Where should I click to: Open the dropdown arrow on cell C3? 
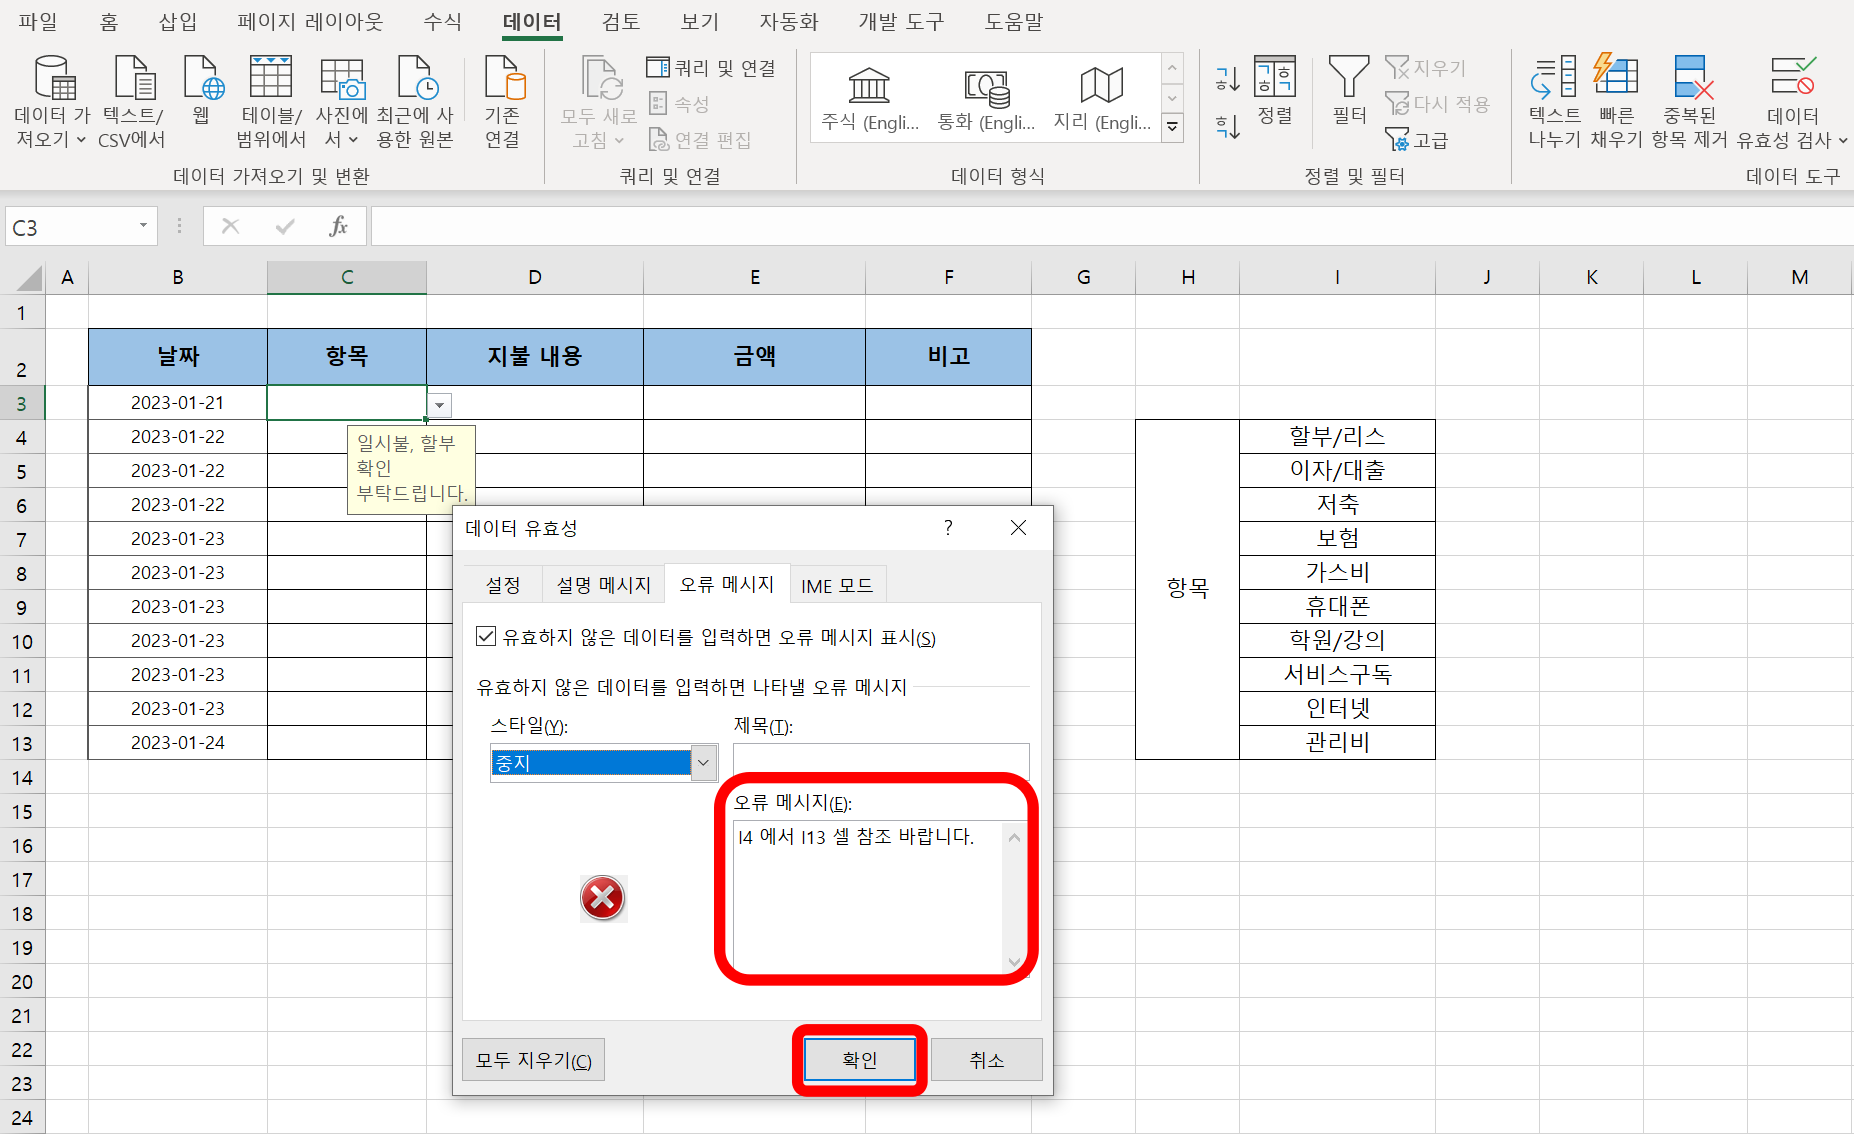click(x=439, y=405)
